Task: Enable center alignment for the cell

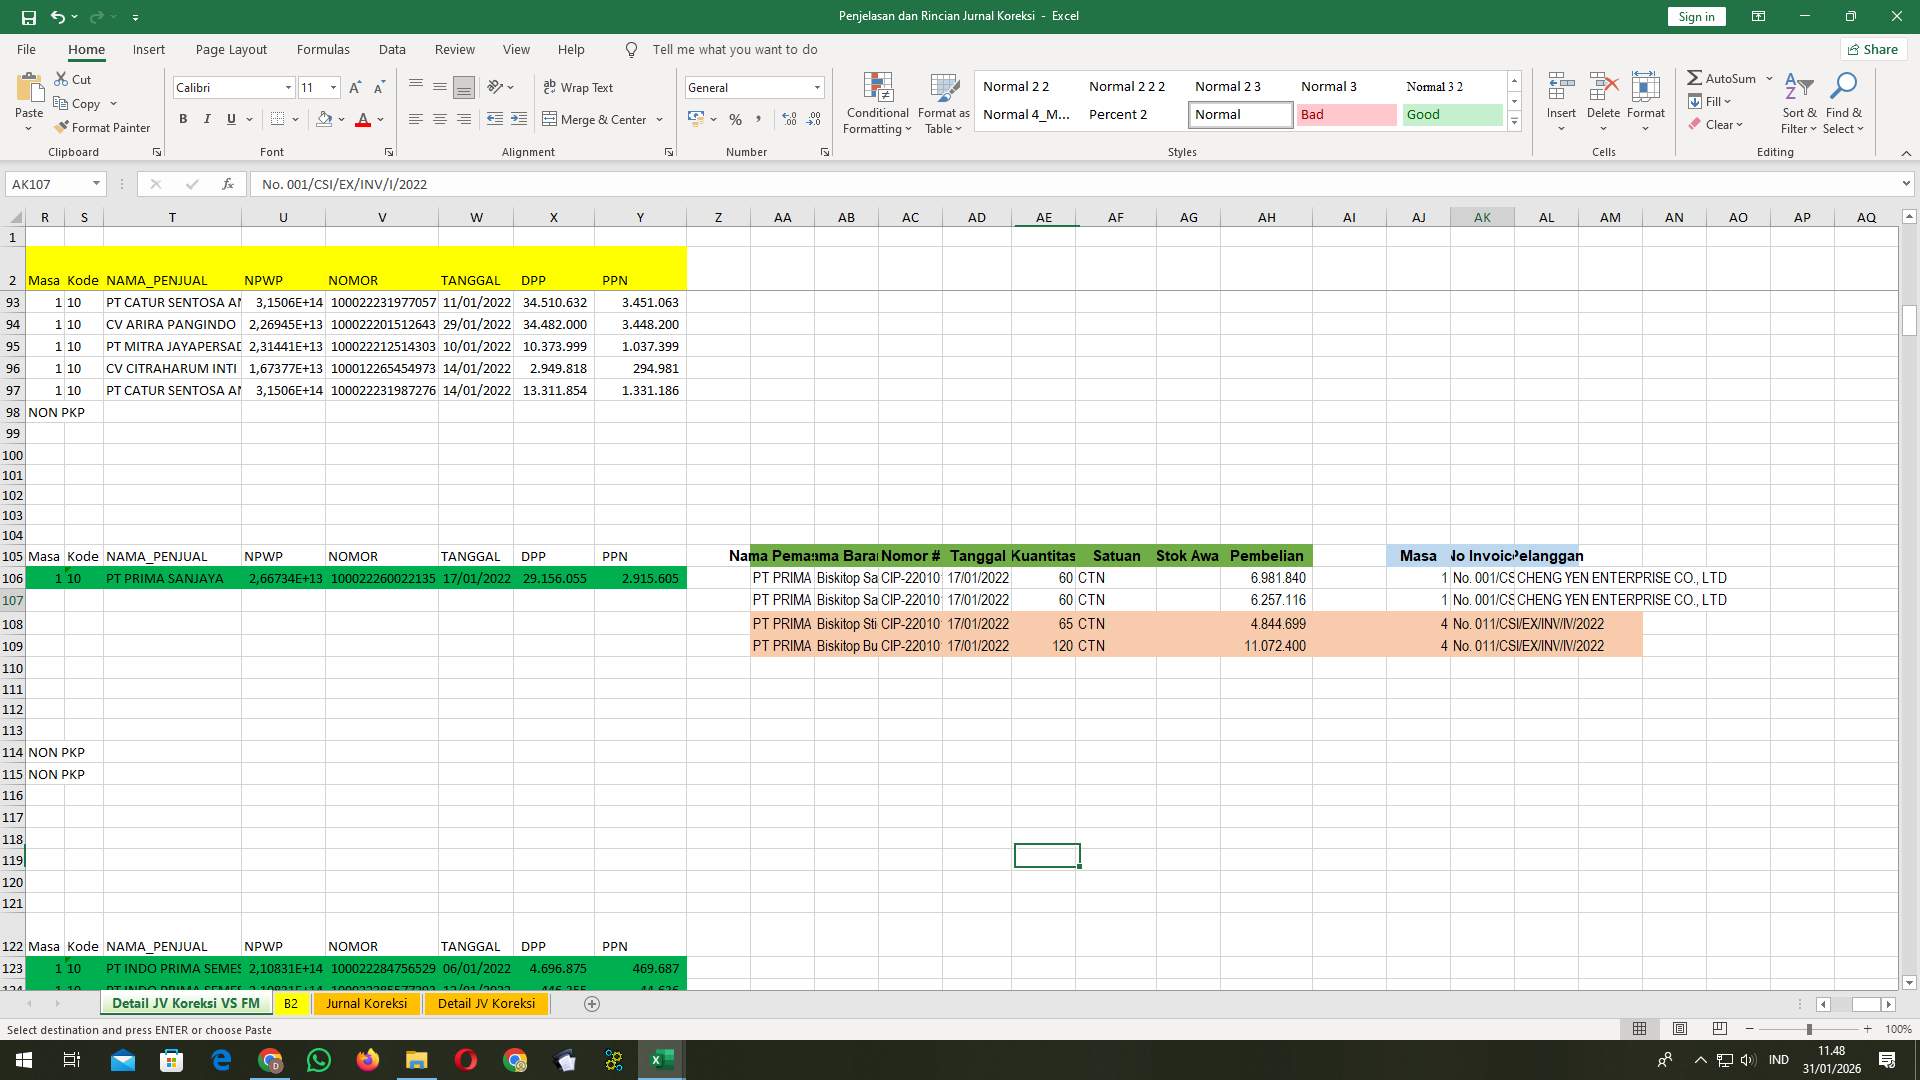Action: pos(439,119)
